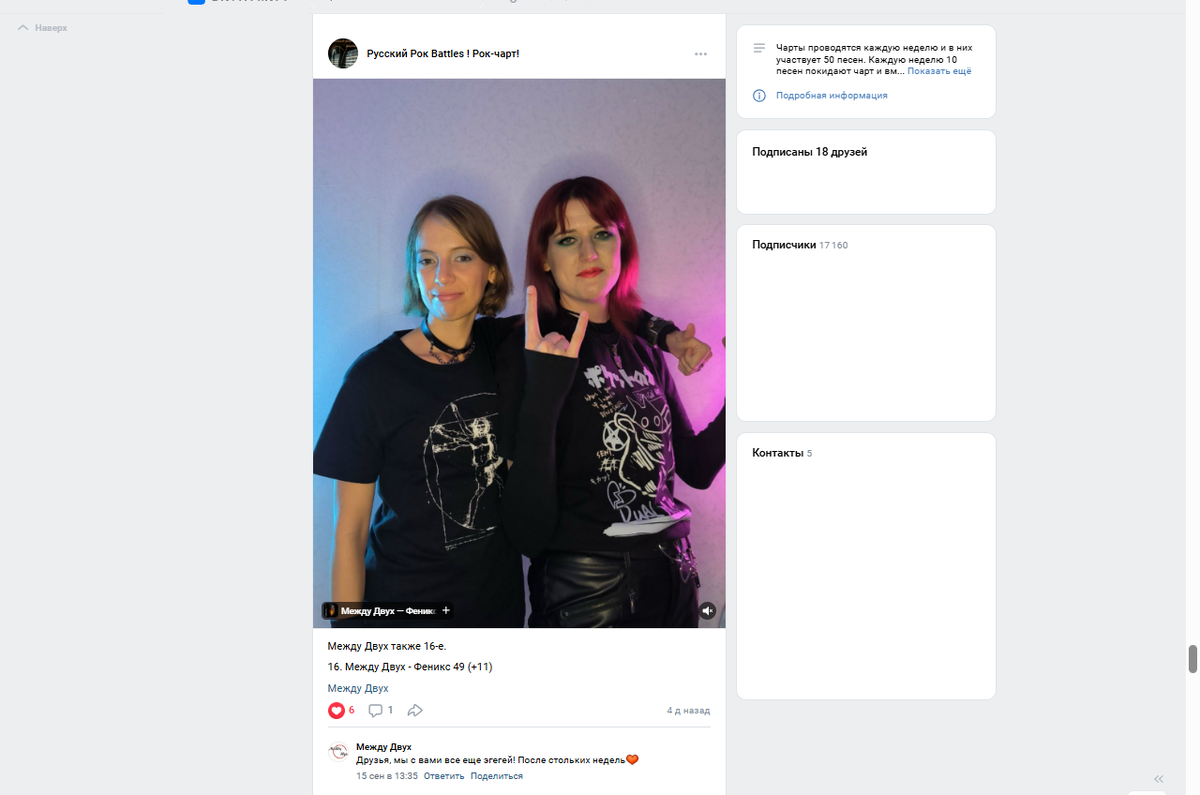Viewport: 1200px width, 795px height.
Task: Open the three-dots post options menu
Action: click(x=700, y=54)
